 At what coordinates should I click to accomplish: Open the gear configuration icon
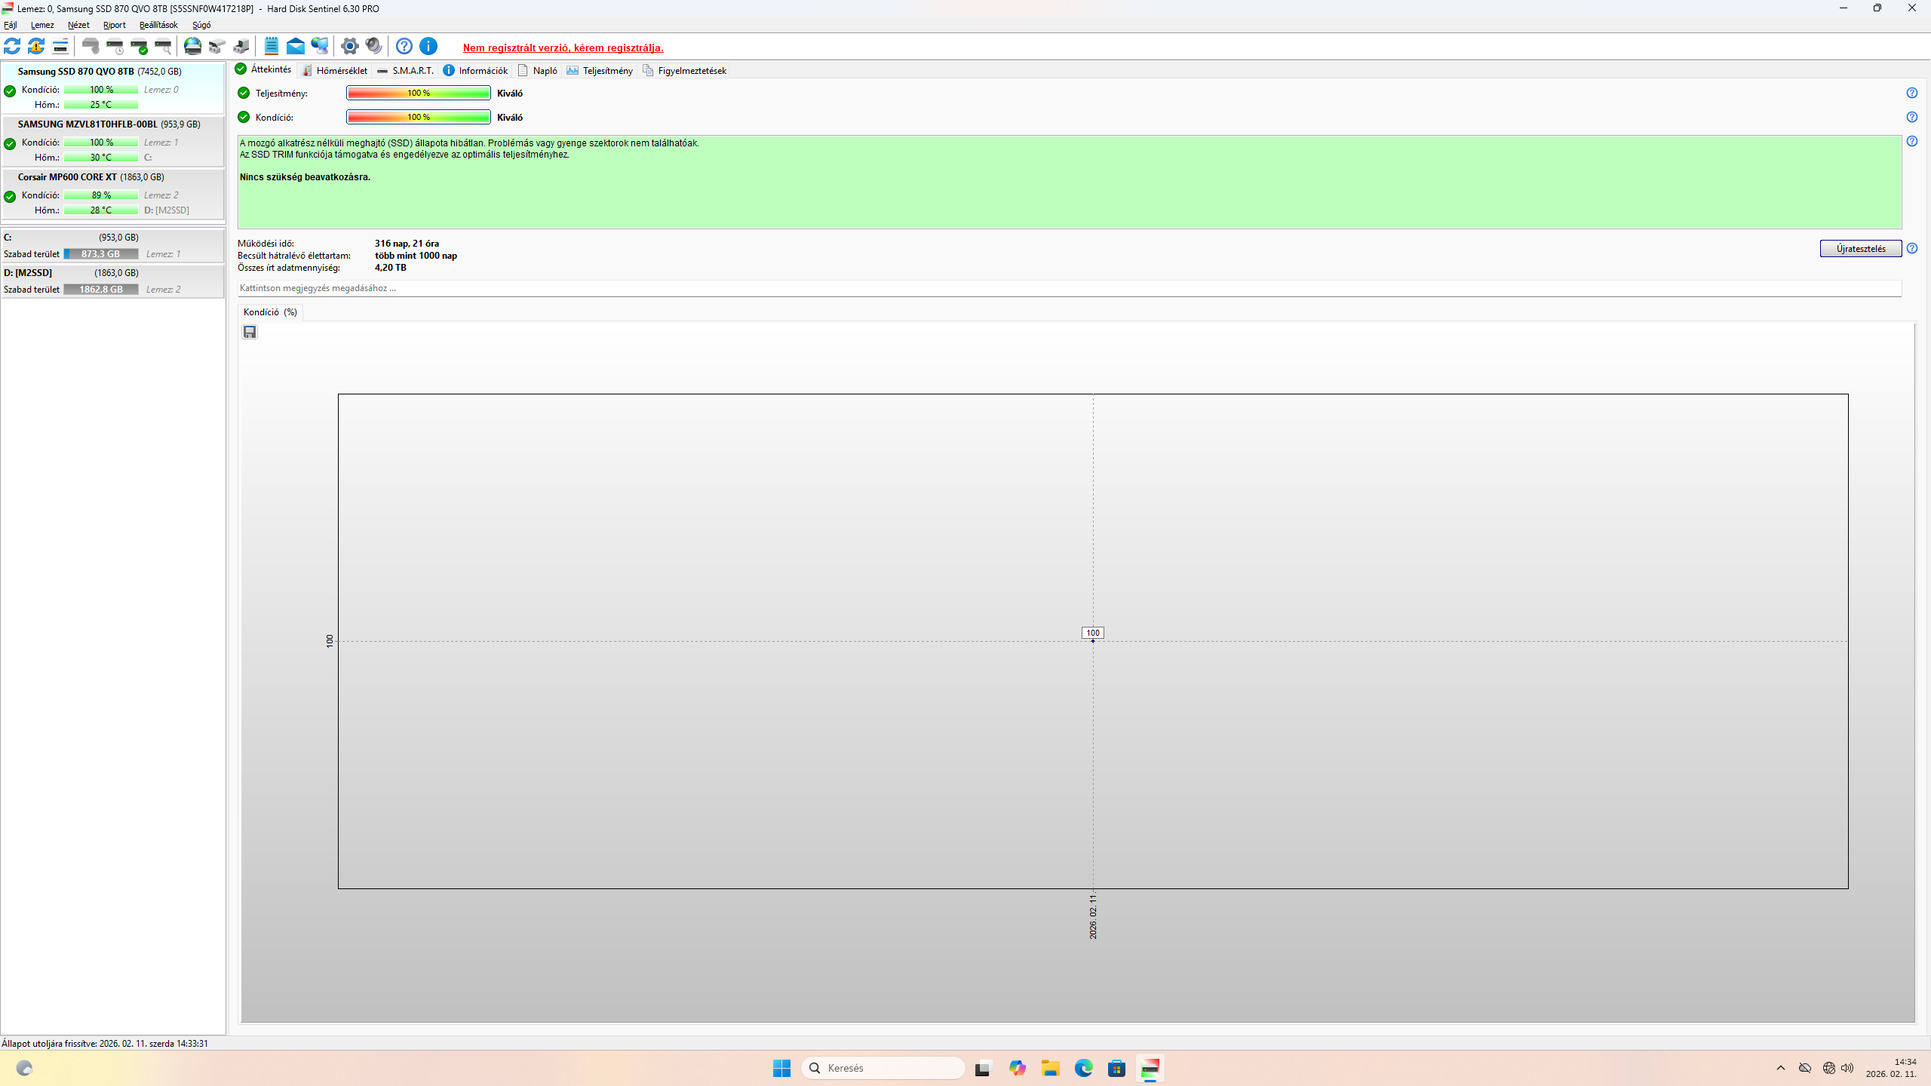(x=349, y=46)
